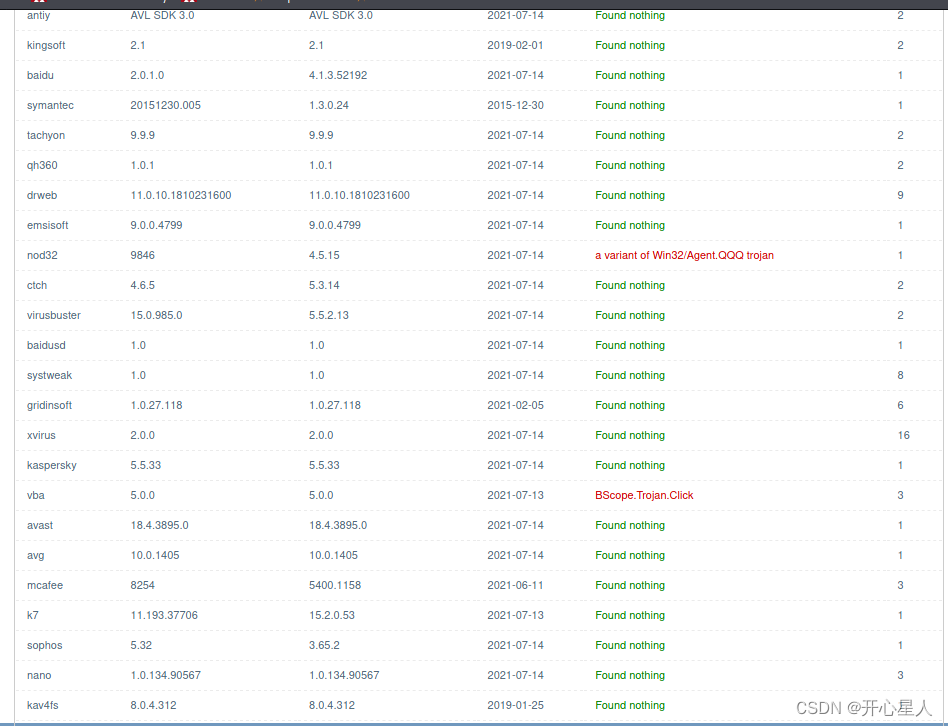Click xvirus engine name

41,435
